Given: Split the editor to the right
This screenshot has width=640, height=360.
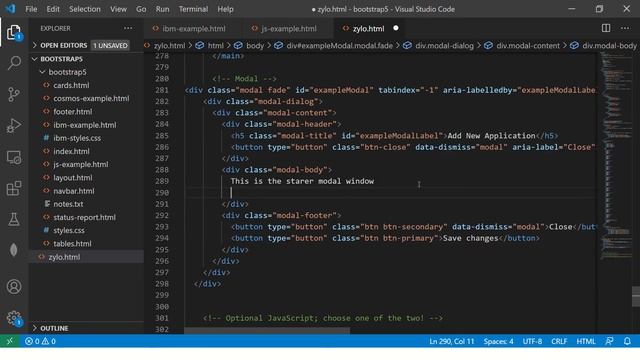Looking at the screenshot, I should 606,28.
